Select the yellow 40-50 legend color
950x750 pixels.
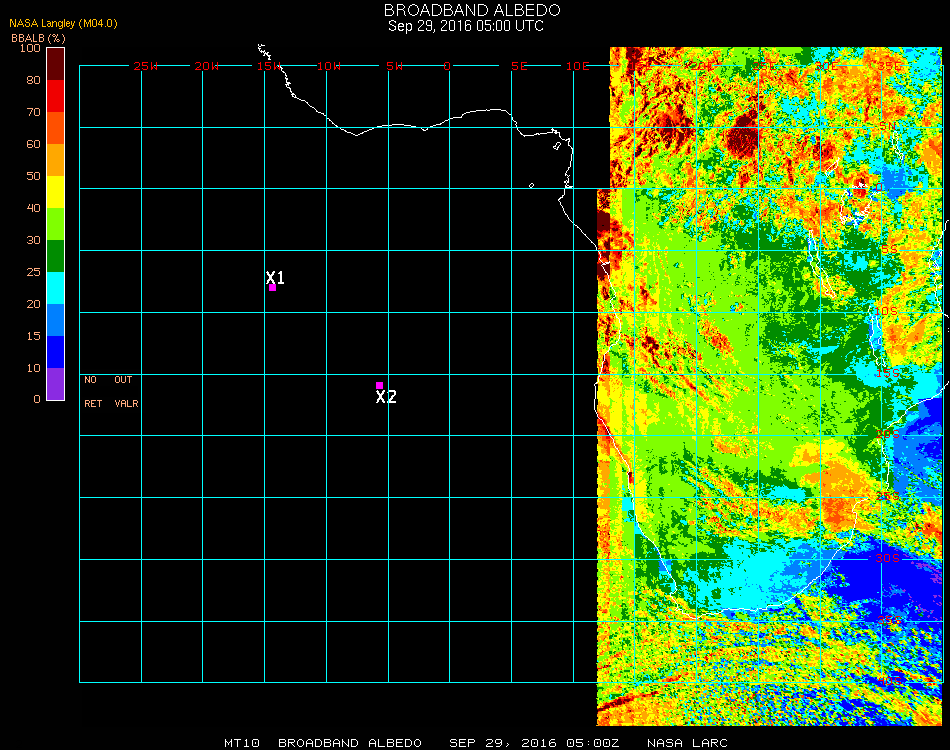tap(55, 192)
